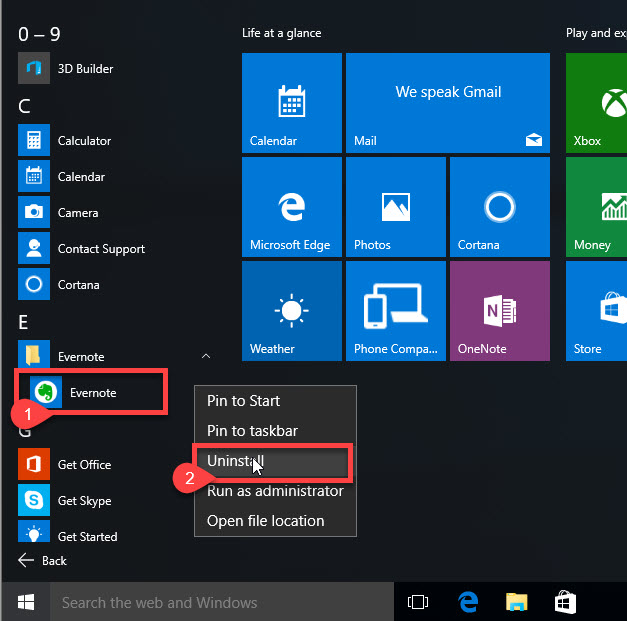
Task: Open Contact Support app
Action: (82, 248)
